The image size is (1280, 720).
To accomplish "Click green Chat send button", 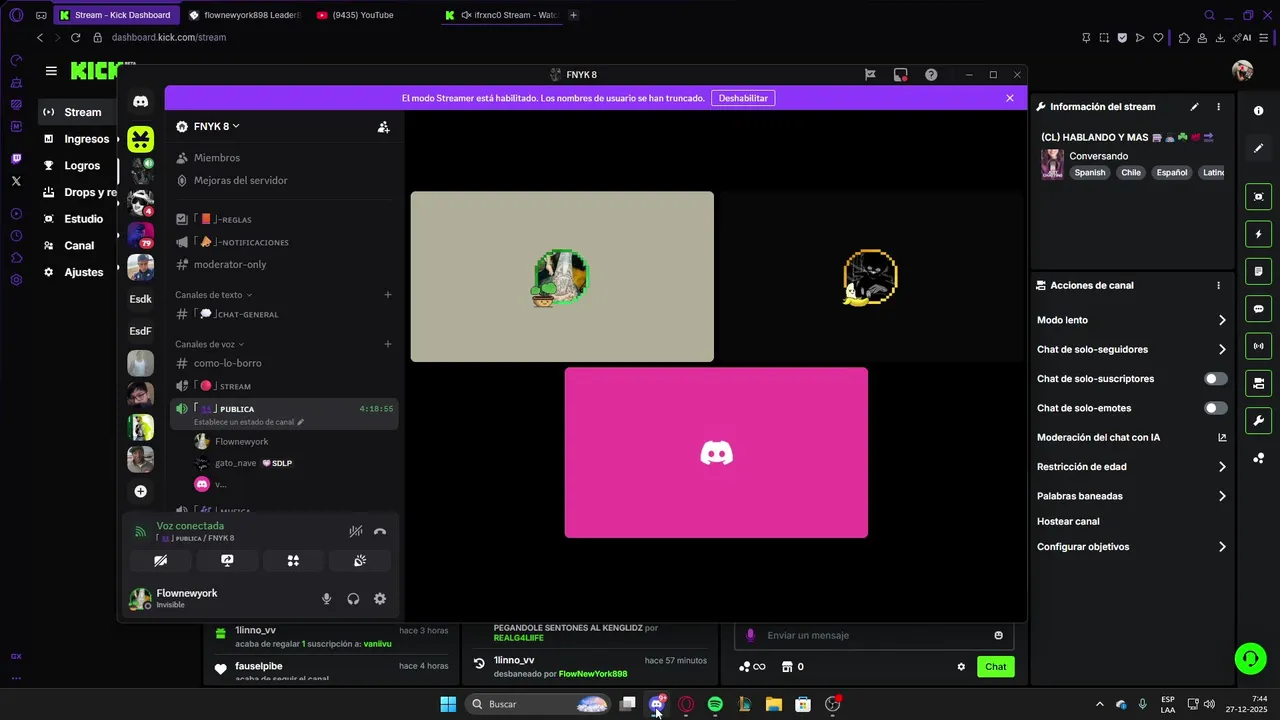I will coord(996,667).
